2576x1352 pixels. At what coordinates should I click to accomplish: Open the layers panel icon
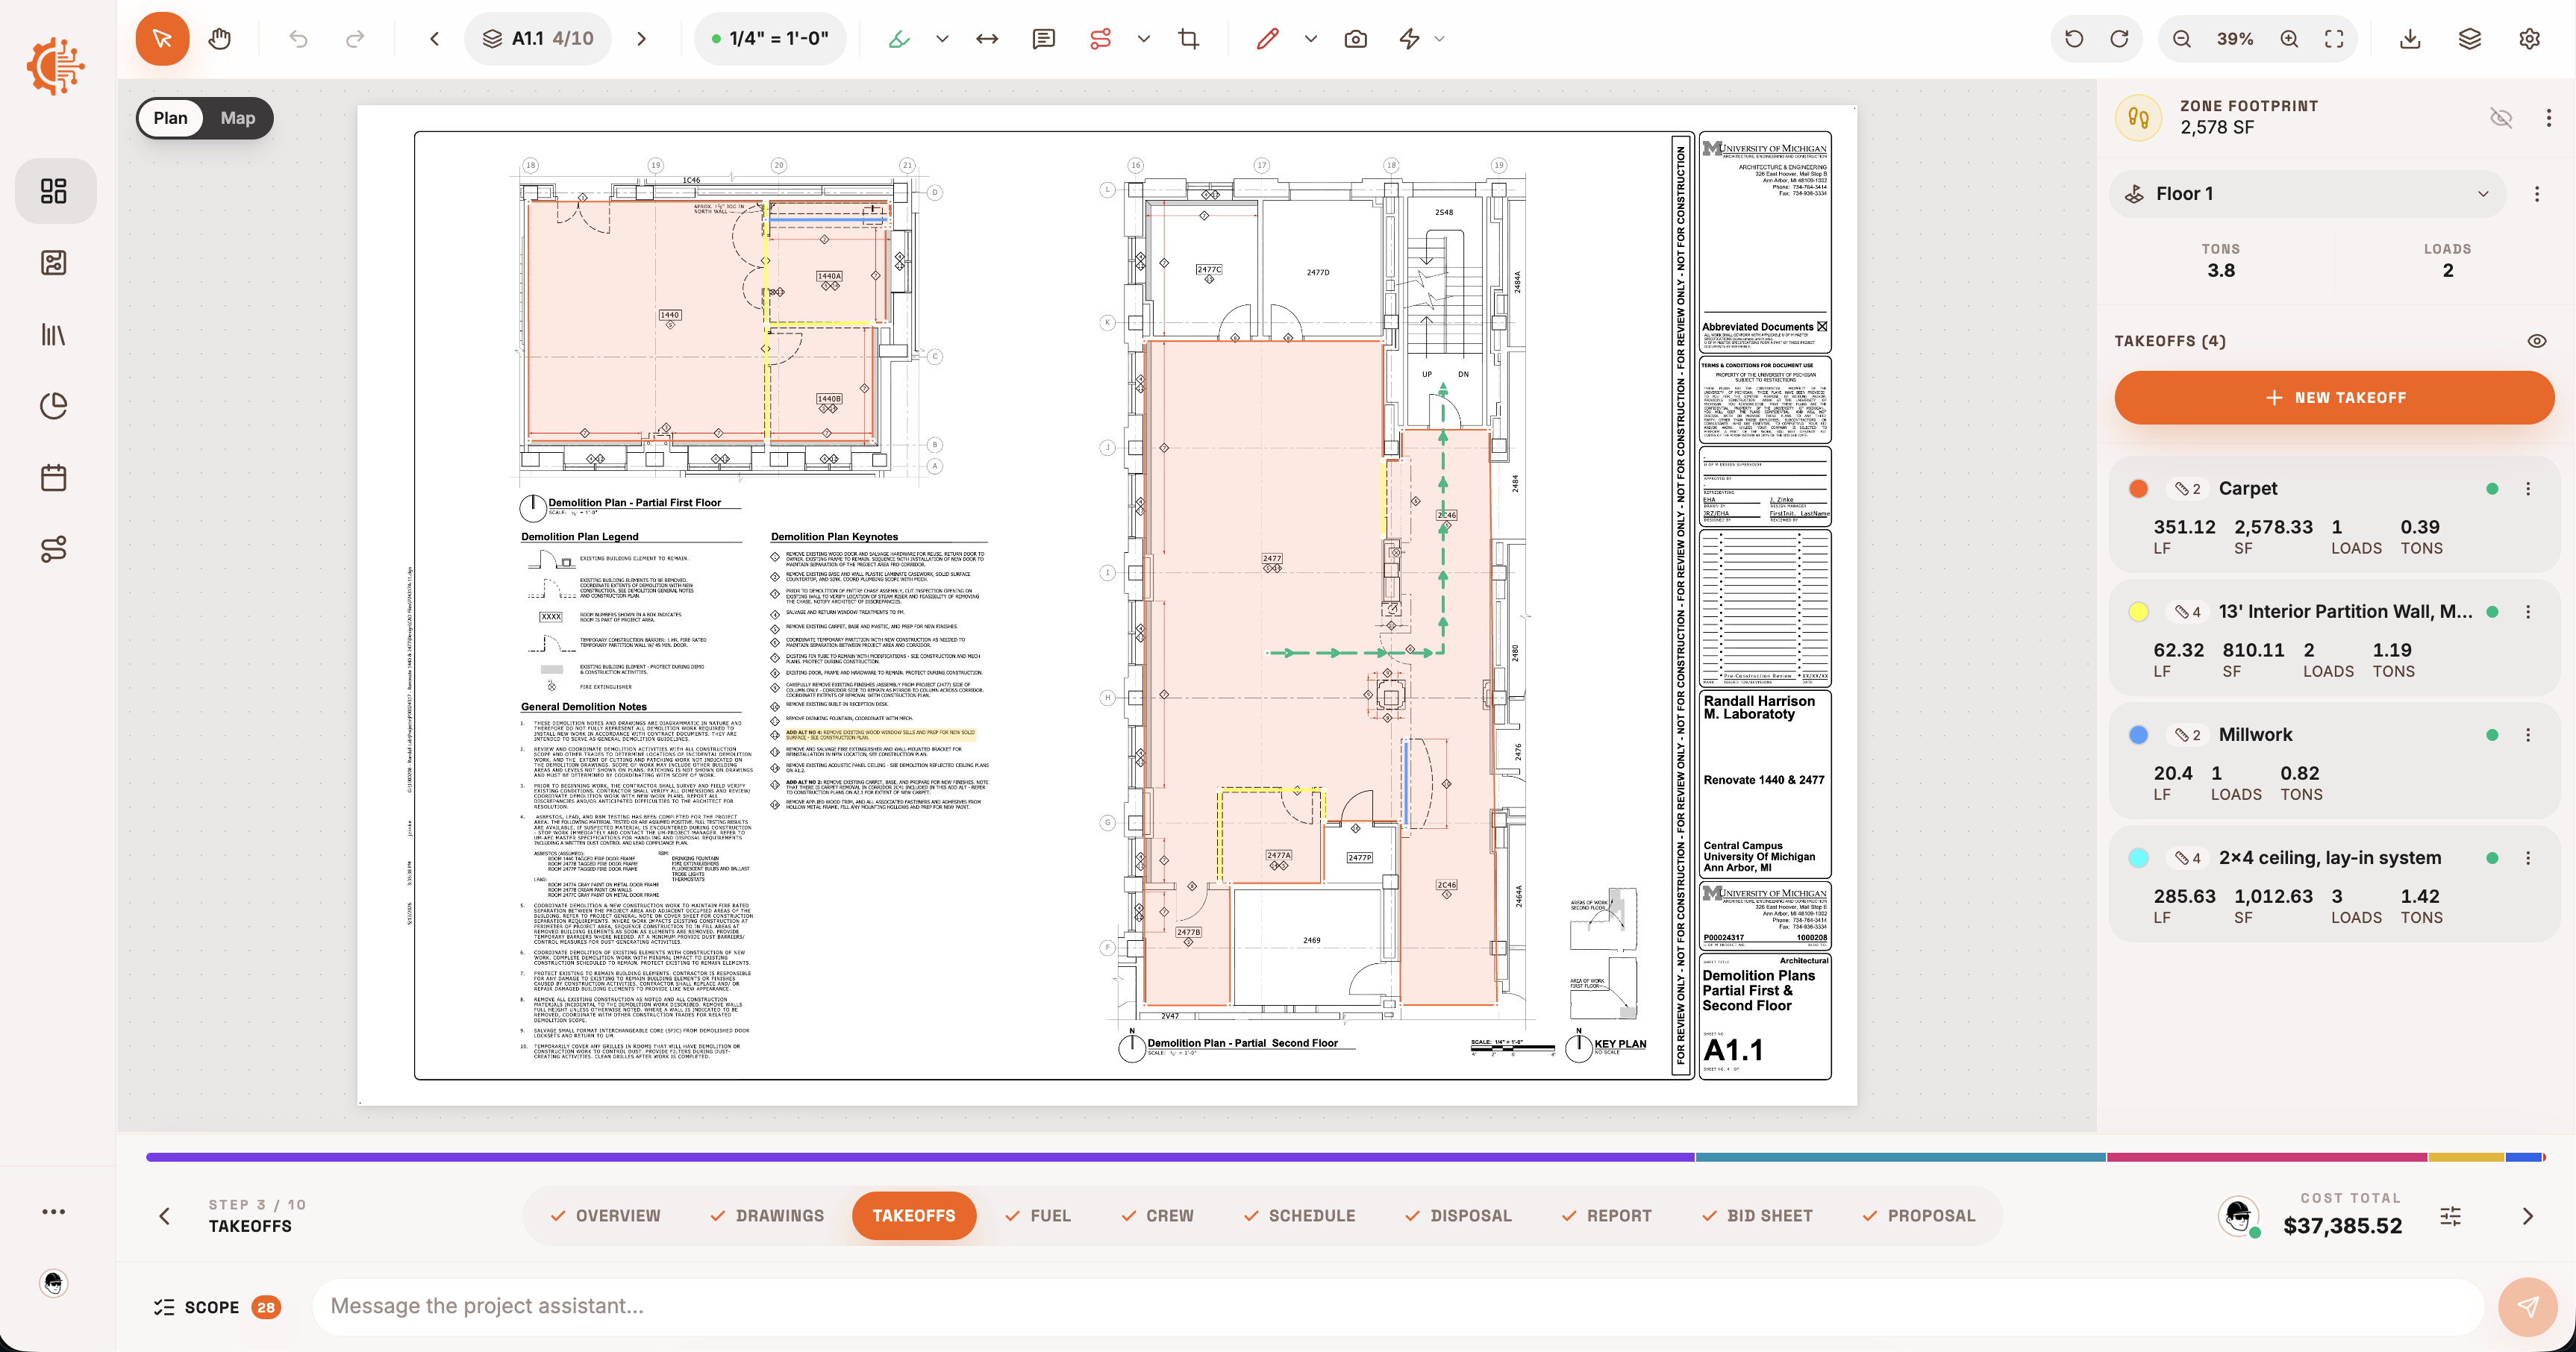[2469, 39]
